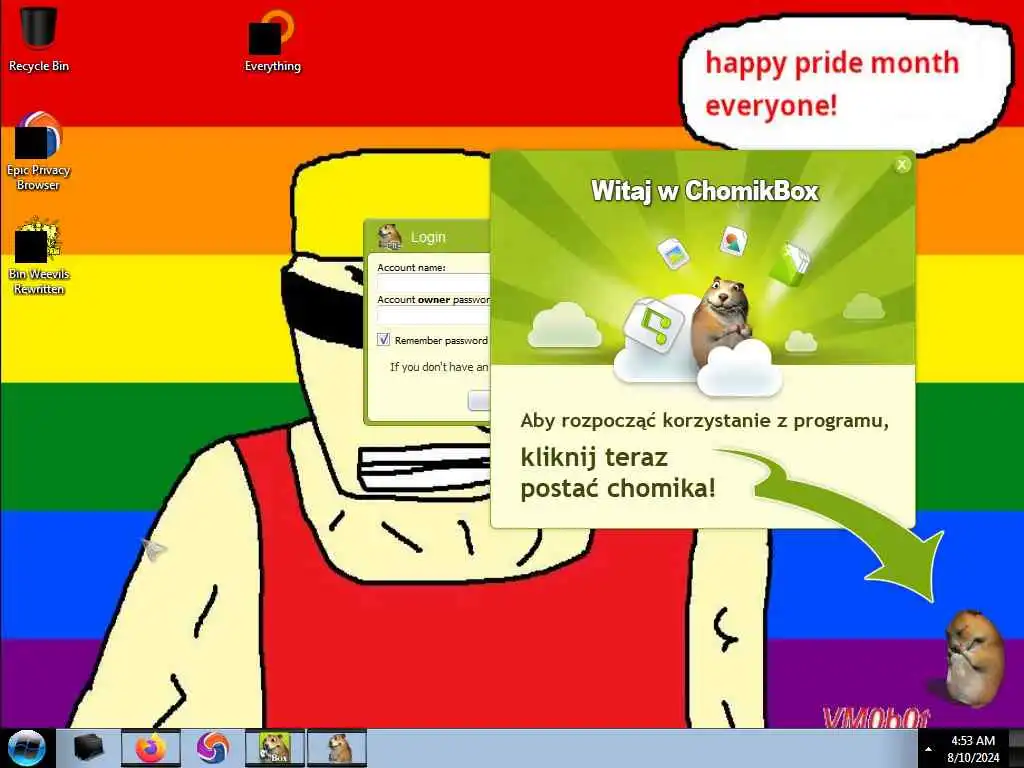Click the Show desktop strip beside clock
Screen dimensions: 1024x768
[x=1018, y=748]
